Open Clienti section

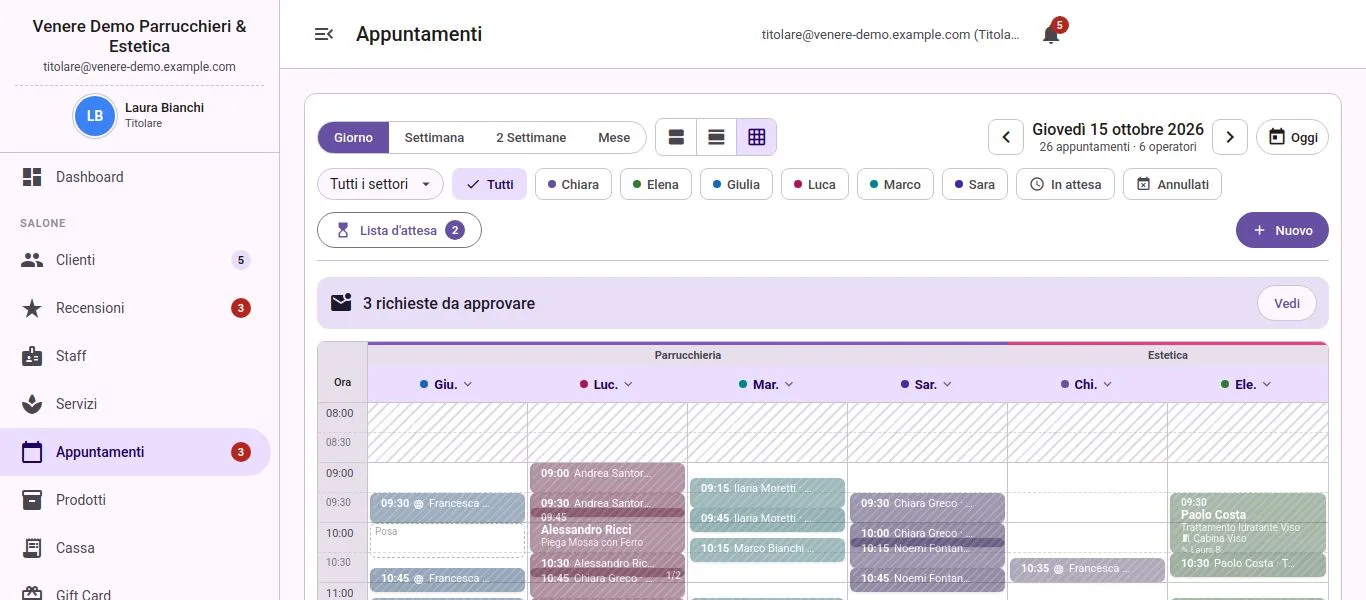[135, 260]
